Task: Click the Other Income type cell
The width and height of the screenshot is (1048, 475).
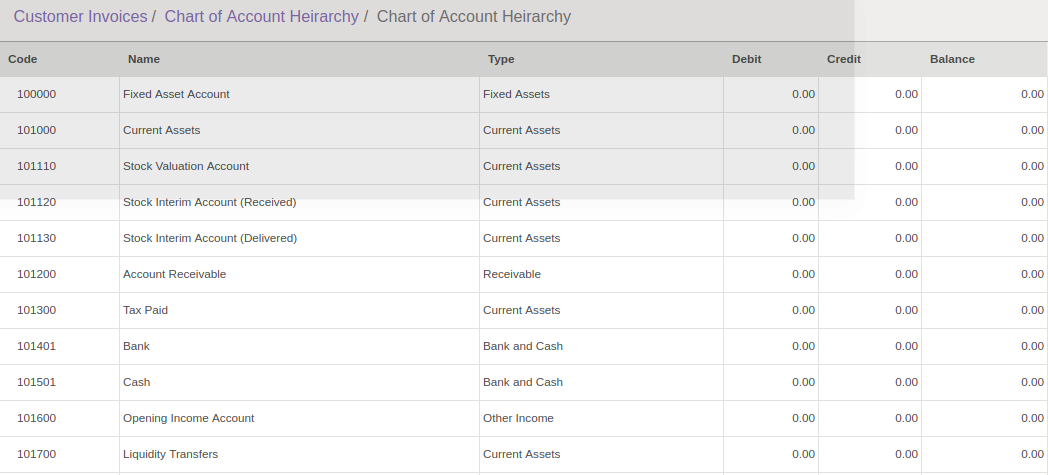Action: click(x=518, y=418)
